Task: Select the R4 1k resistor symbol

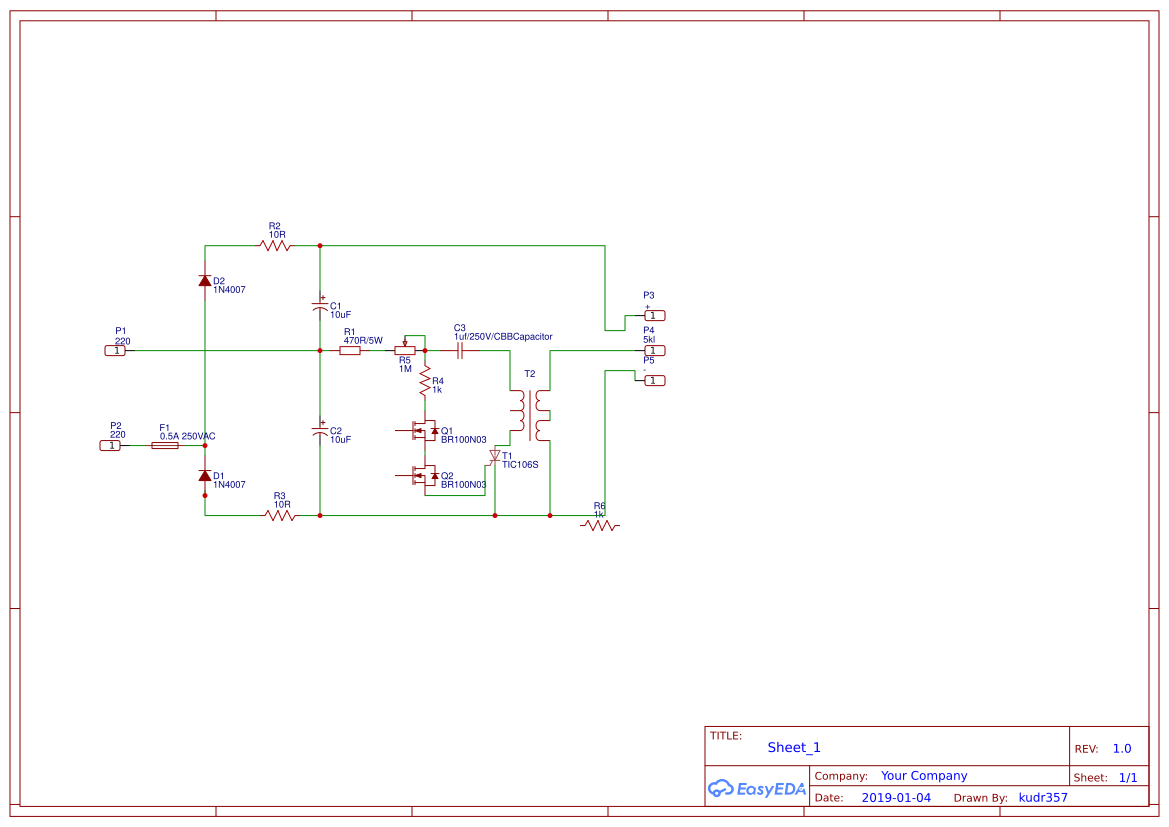Action: [425, 381]
